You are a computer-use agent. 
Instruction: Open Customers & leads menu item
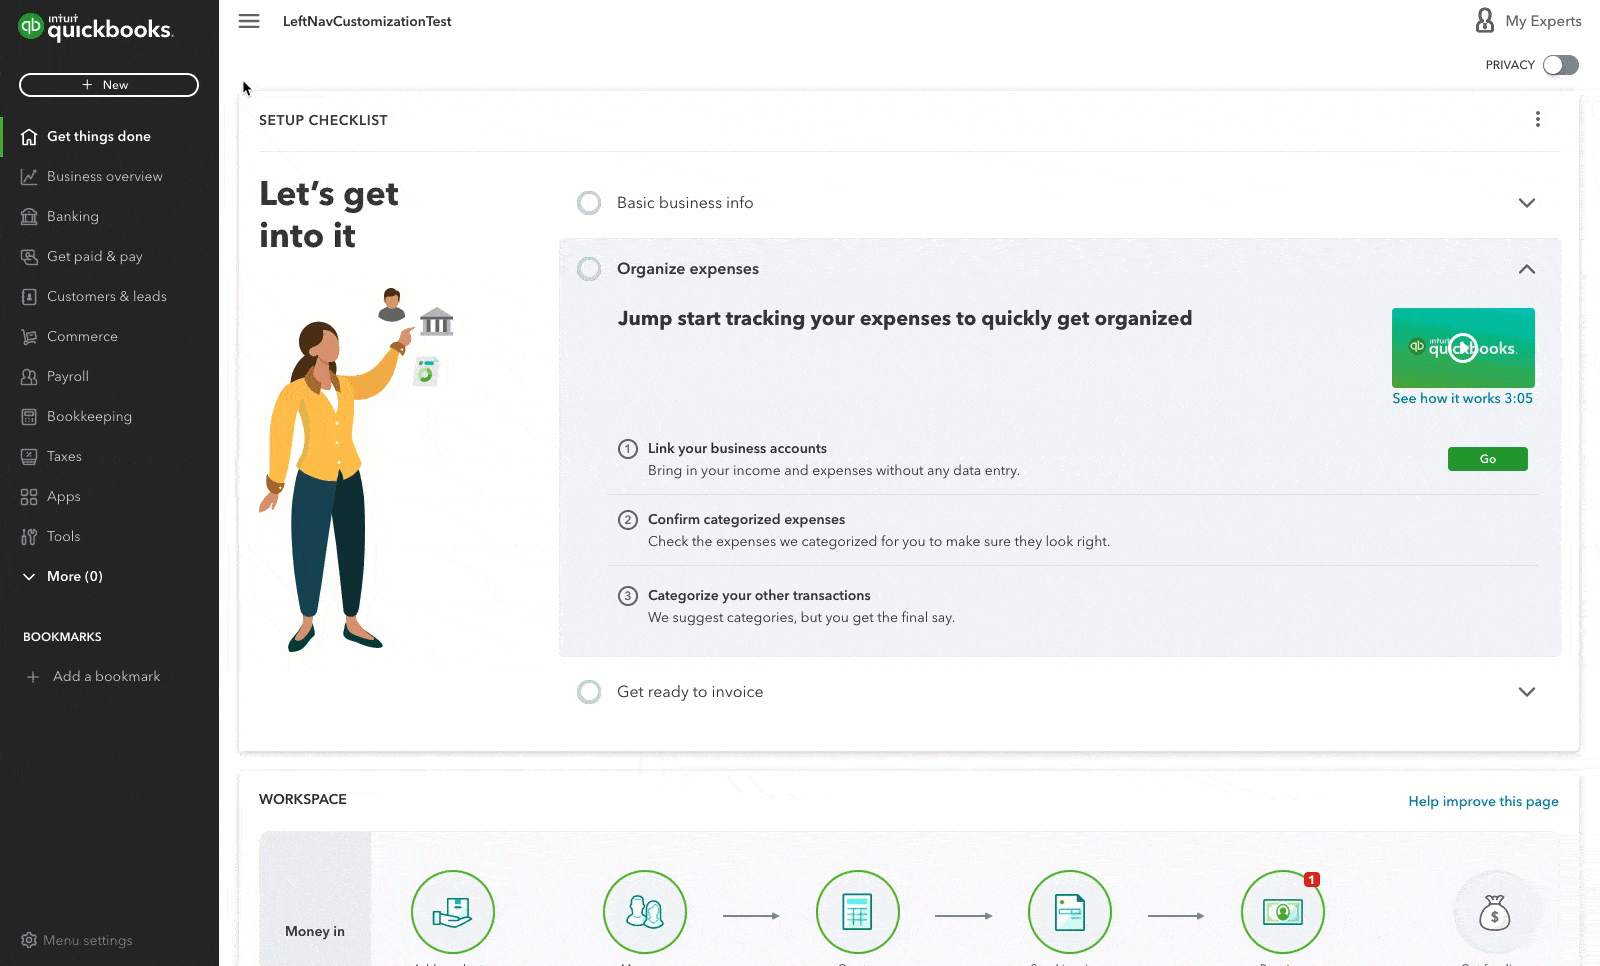pyautogui.click(x=109, y=297)
